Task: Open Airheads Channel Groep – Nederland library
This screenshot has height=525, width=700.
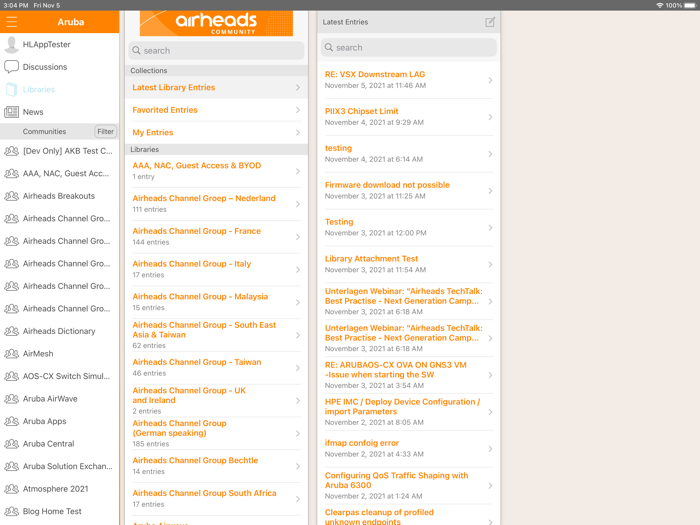Action: pyautogui.click(x=217, y=204)
